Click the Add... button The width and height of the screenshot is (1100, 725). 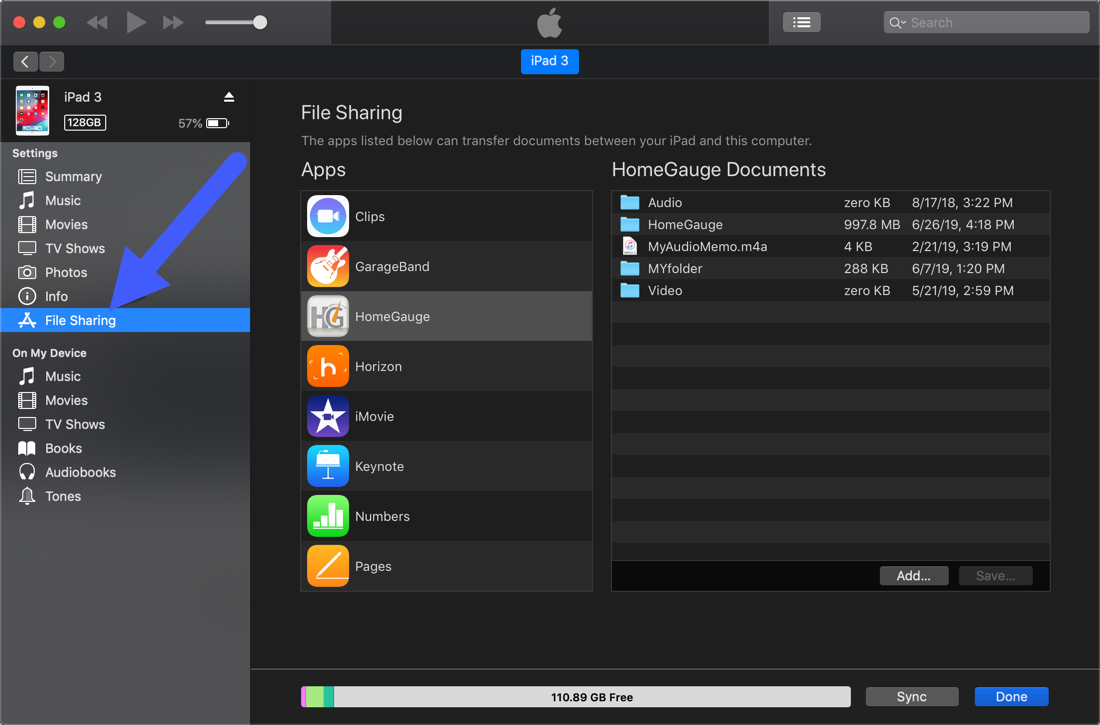tap(913, 576)
